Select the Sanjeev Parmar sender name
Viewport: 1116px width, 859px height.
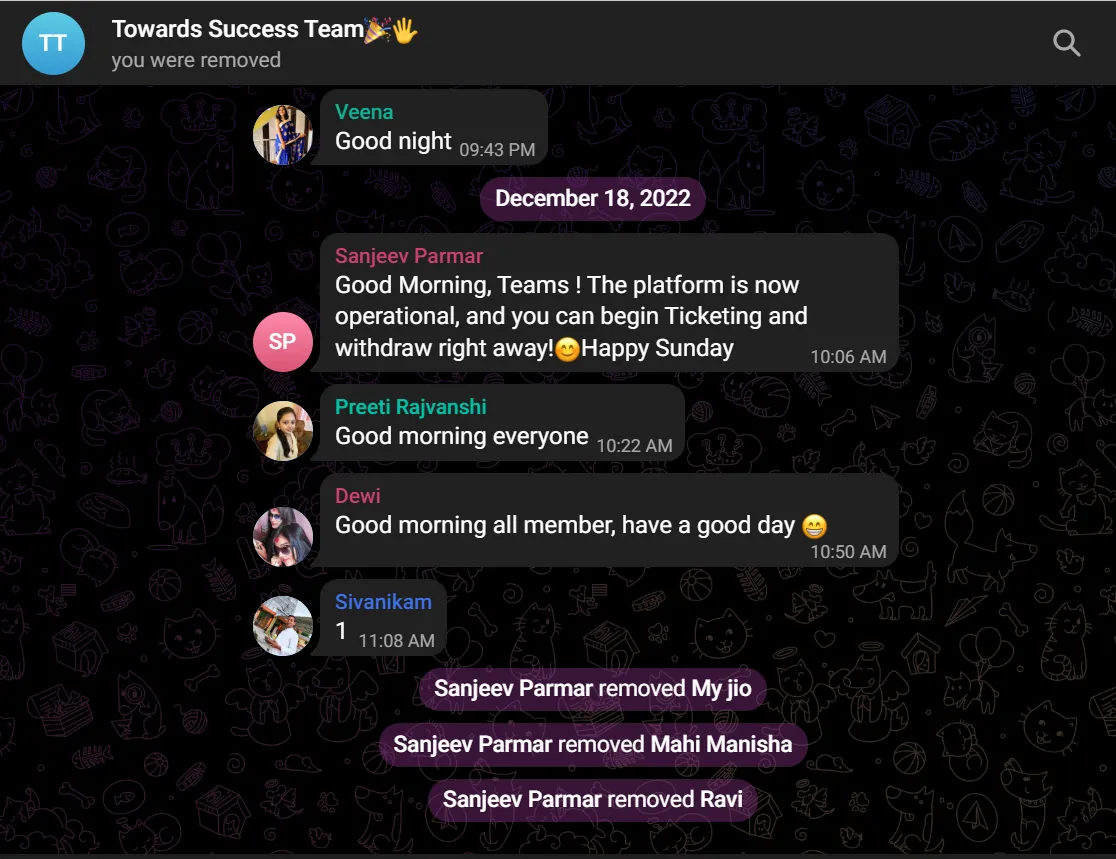(x=409, y=255)
